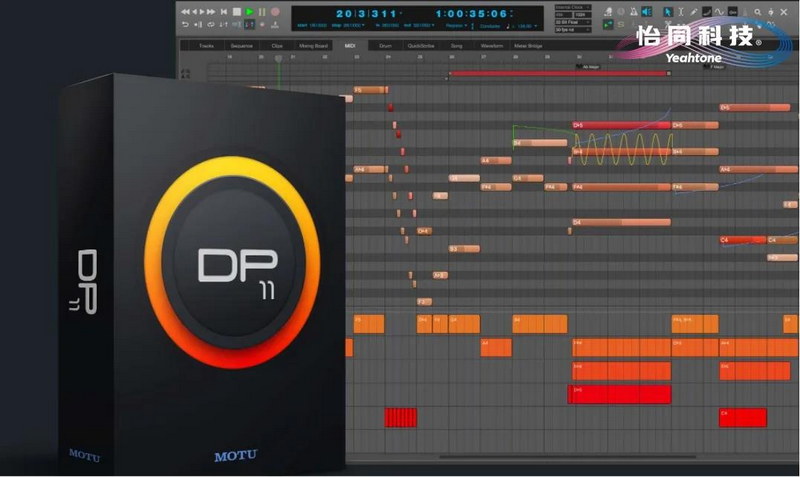Toggle the highlighted Countoff button
Screen dimensions: 800x477
(x=249, y=24)
